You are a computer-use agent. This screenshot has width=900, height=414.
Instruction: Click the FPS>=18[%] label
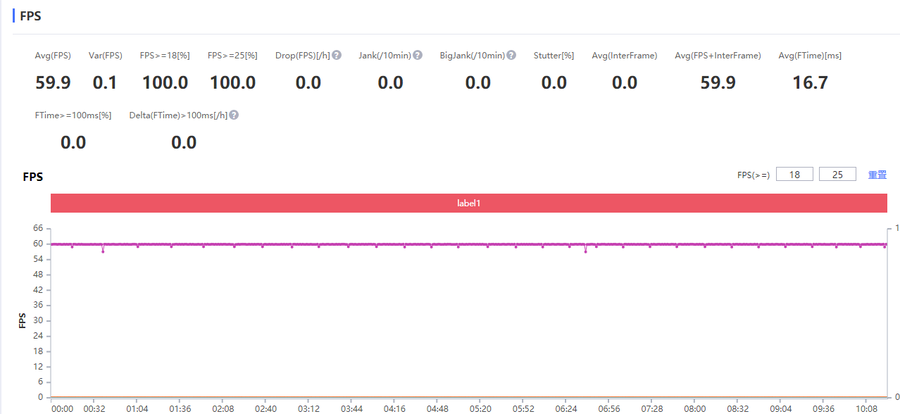[165, 56]
